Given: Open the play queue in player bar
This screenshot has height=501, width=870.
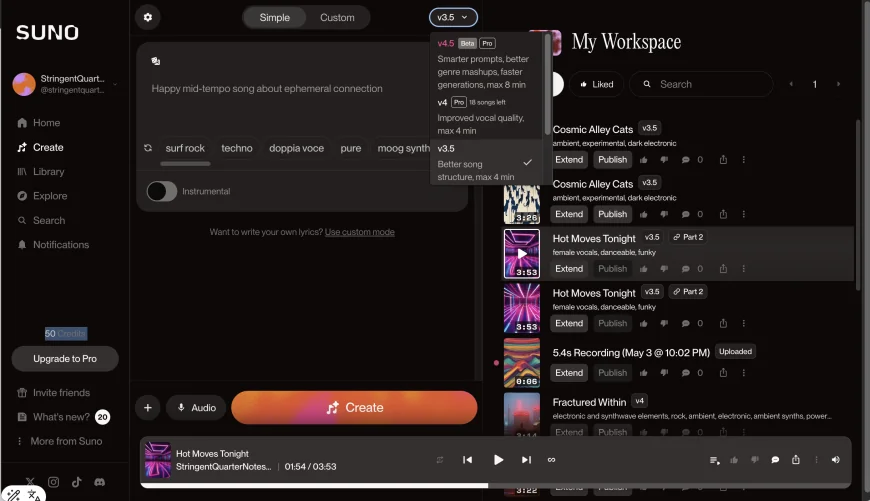Looking at the screenshot, I should pos(714,460).
